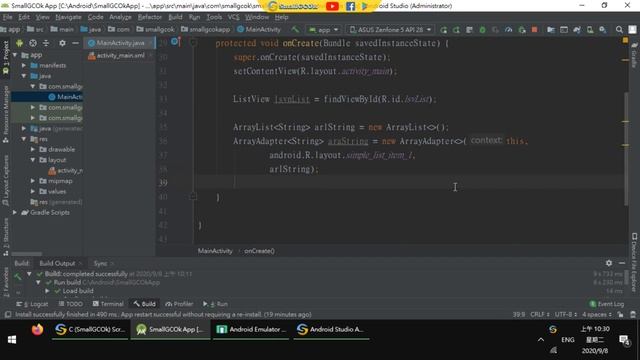Open the File menu

pos(7,17)
